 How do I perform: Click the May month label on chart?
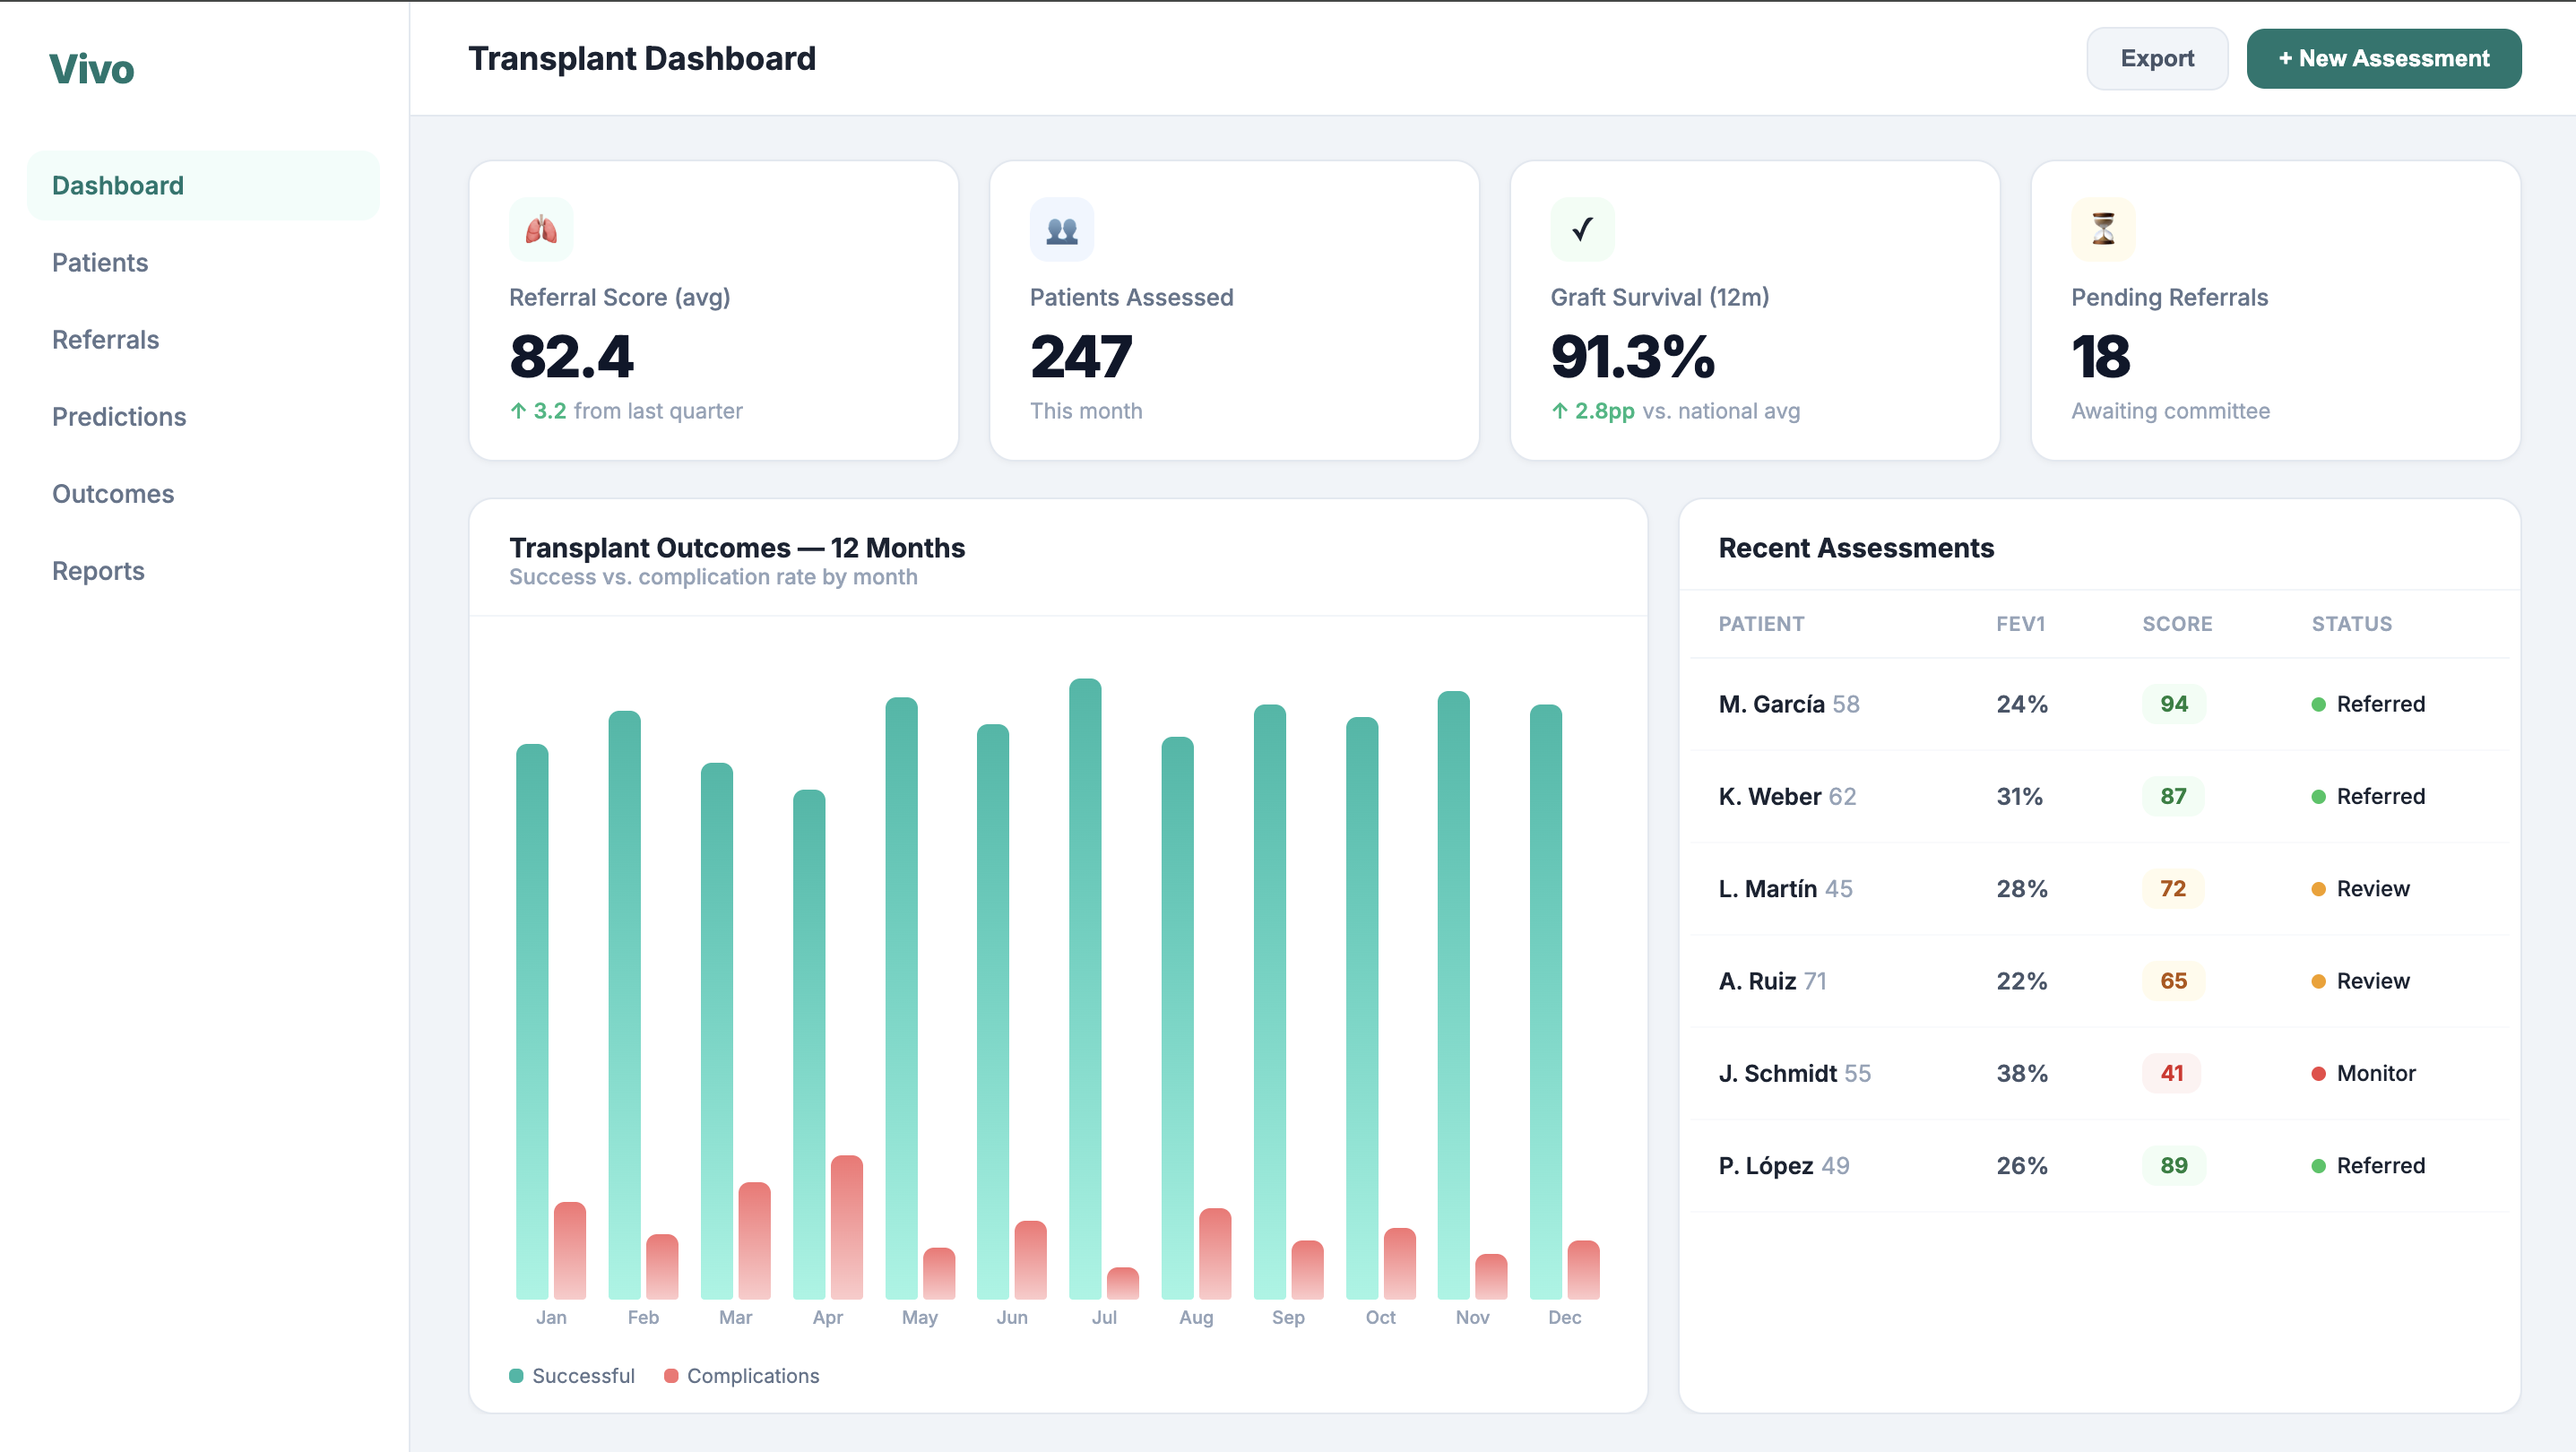[x=919, y=1318]
